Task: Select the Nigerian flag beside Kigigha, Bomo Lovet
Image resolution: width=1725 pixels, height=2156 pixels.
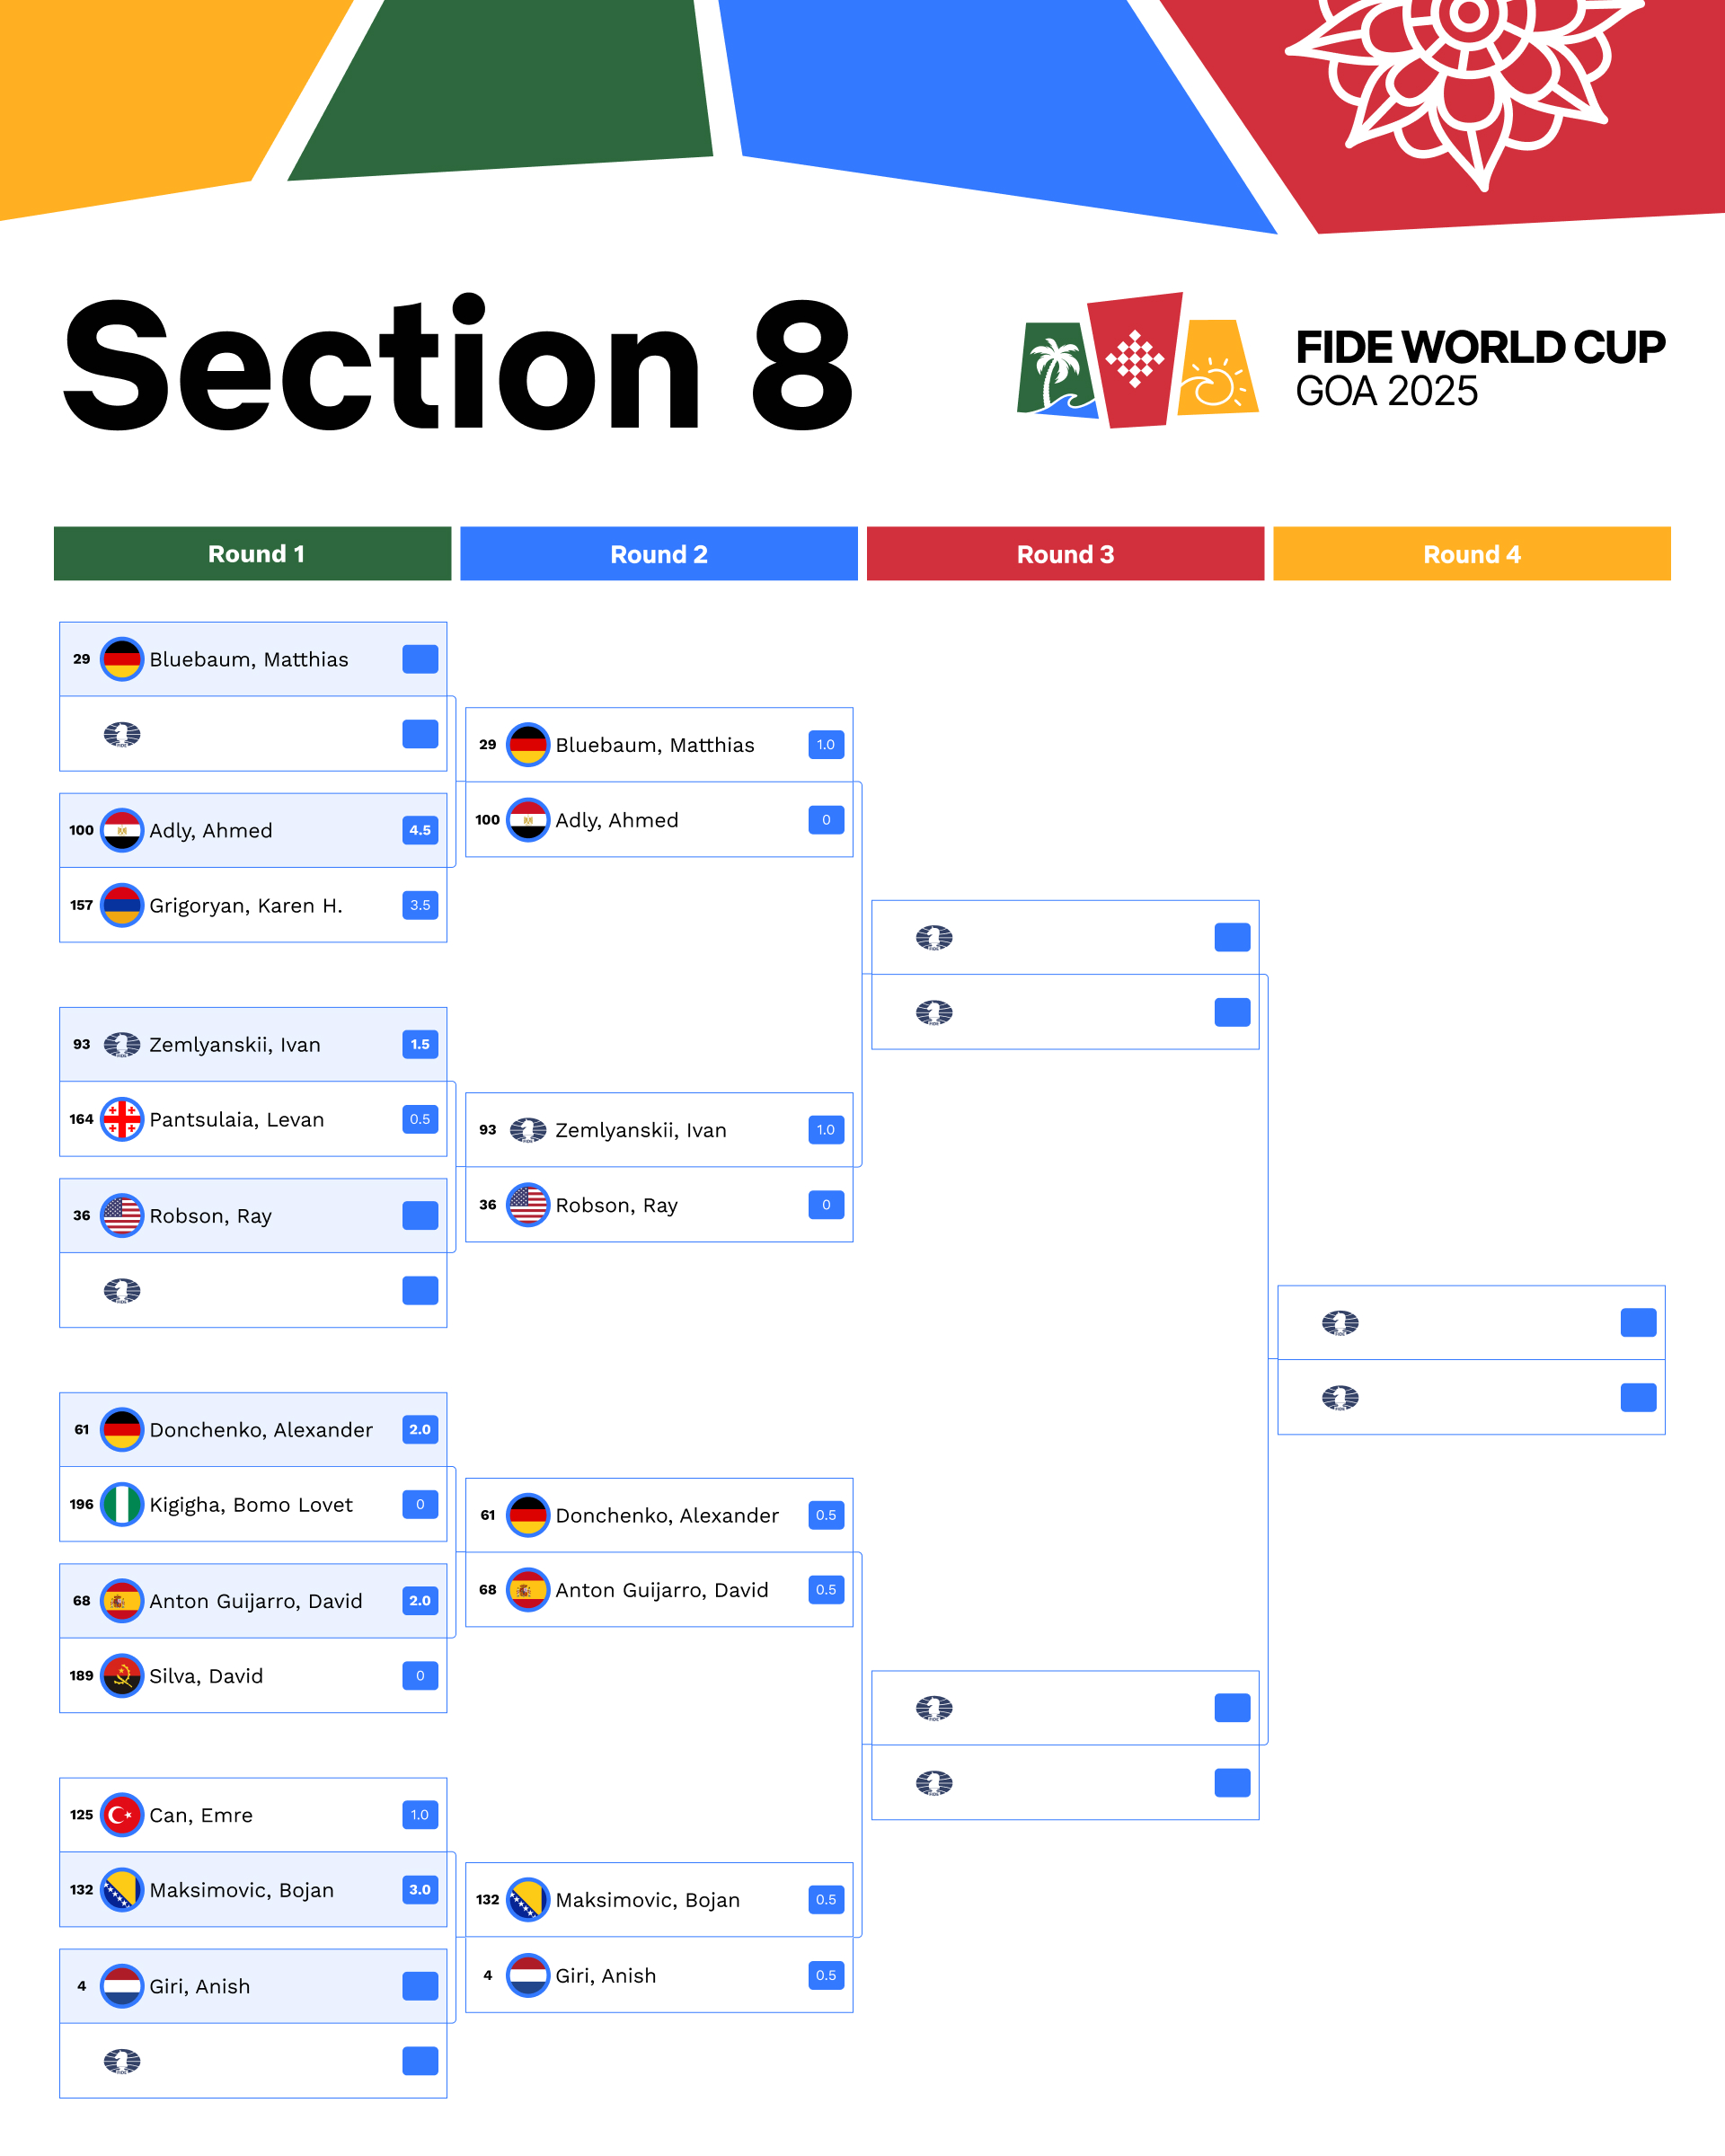Action: (x=122, y=1504)
